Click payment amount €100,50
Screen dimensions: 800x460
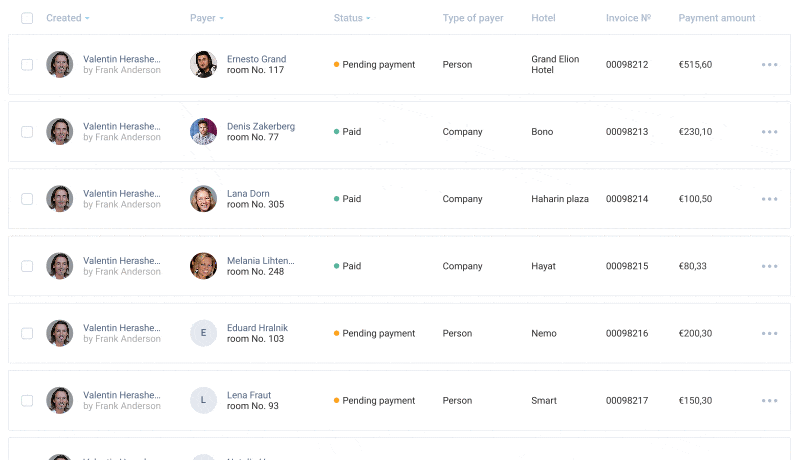695,199
